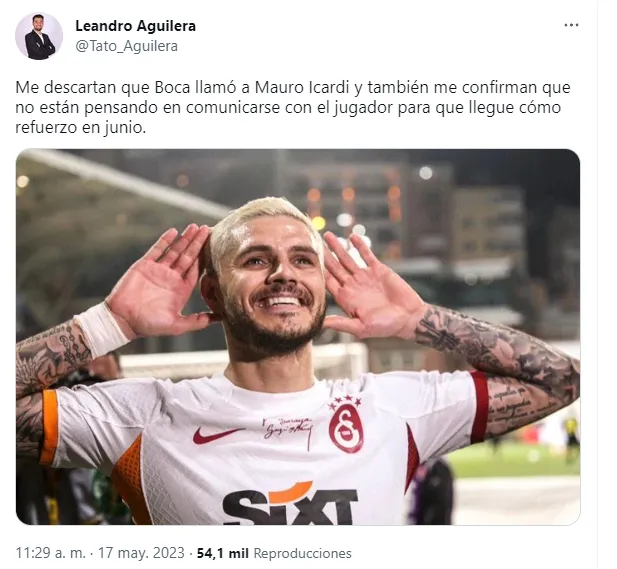Open the Leandro Aguilera display name link
The height and width of the screenshot is (569, 617).
click(135, 26)
